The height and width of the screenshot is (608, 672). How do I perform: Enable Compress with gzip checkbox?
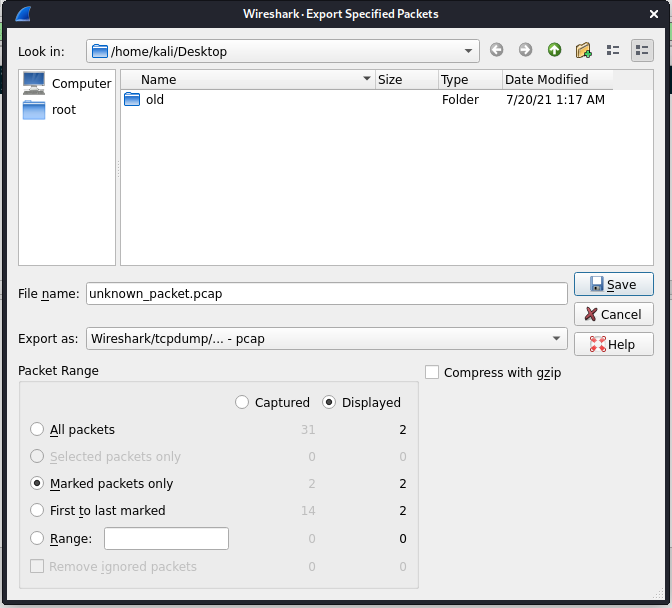[432, 372]
